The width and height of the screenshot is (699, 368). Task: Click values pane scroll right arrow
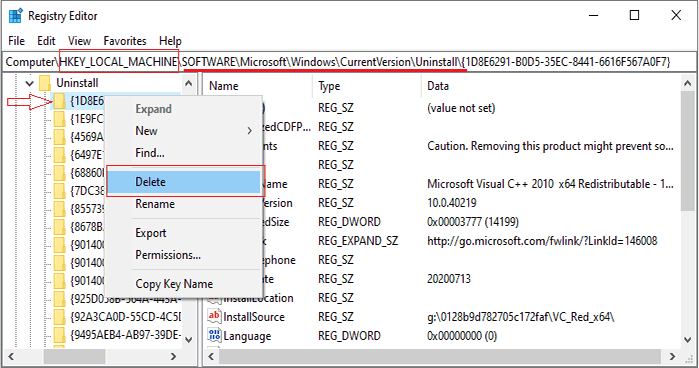pos(673,356)
